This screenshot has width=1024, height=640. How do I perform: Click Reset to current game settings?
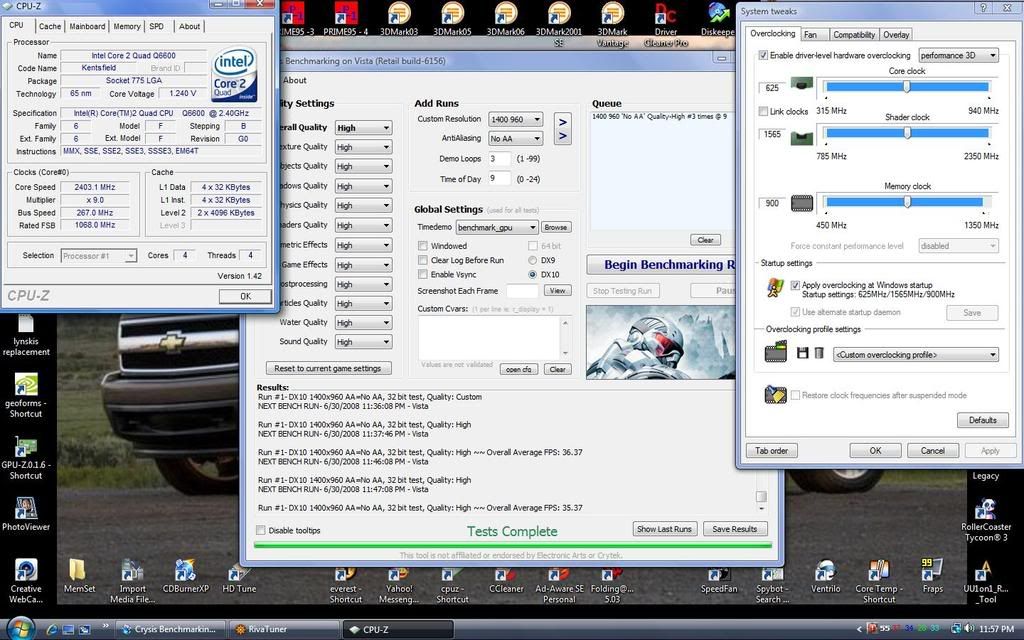328,368
